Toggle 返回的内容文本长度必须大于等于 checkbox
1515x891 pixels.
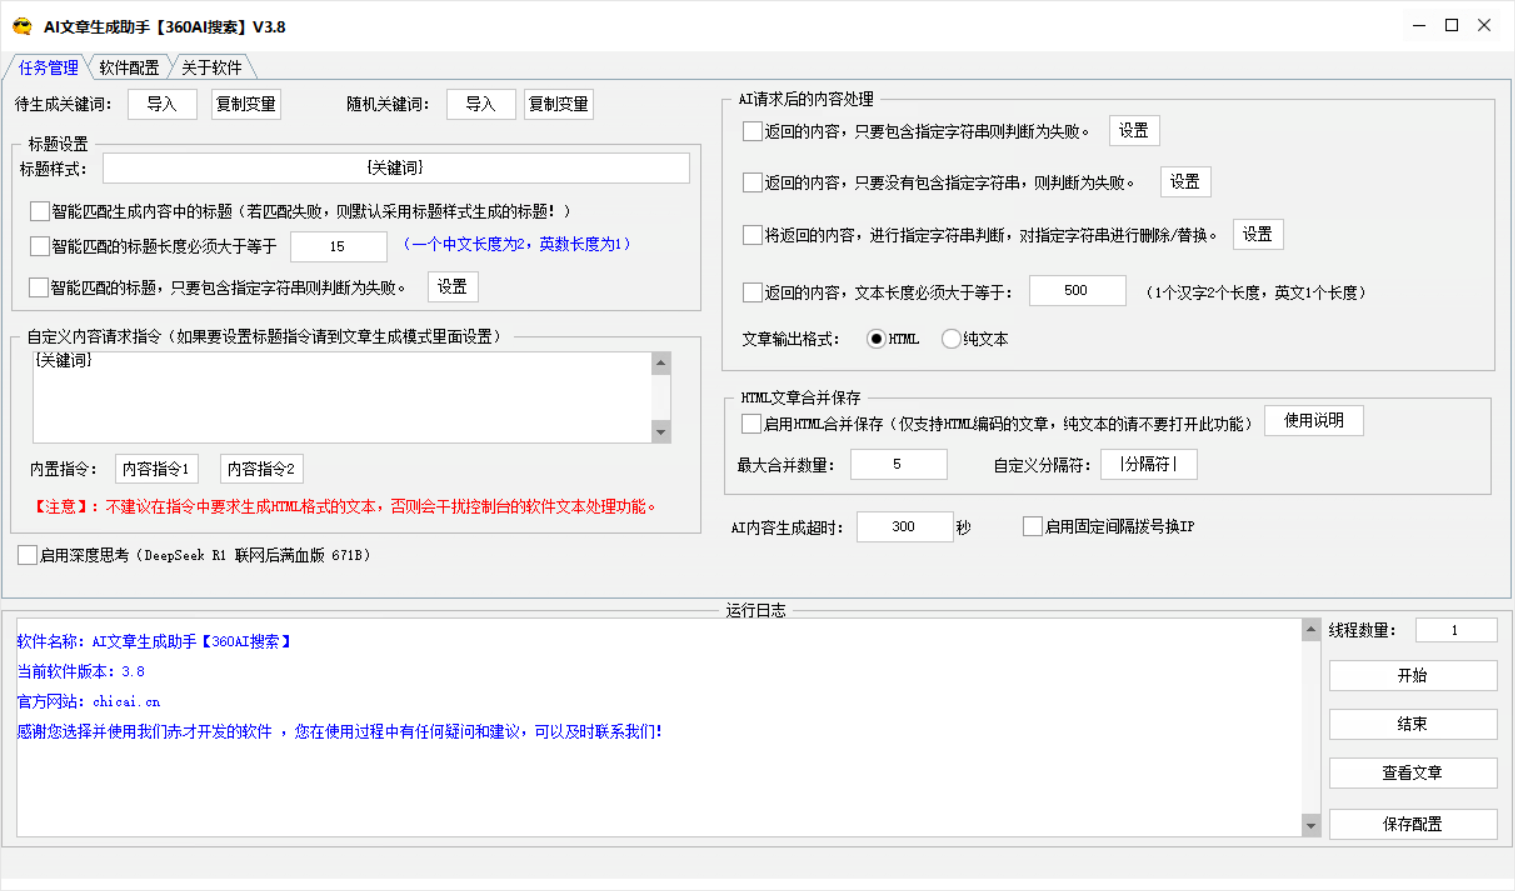pyautogui.click(x=753, y=292)
